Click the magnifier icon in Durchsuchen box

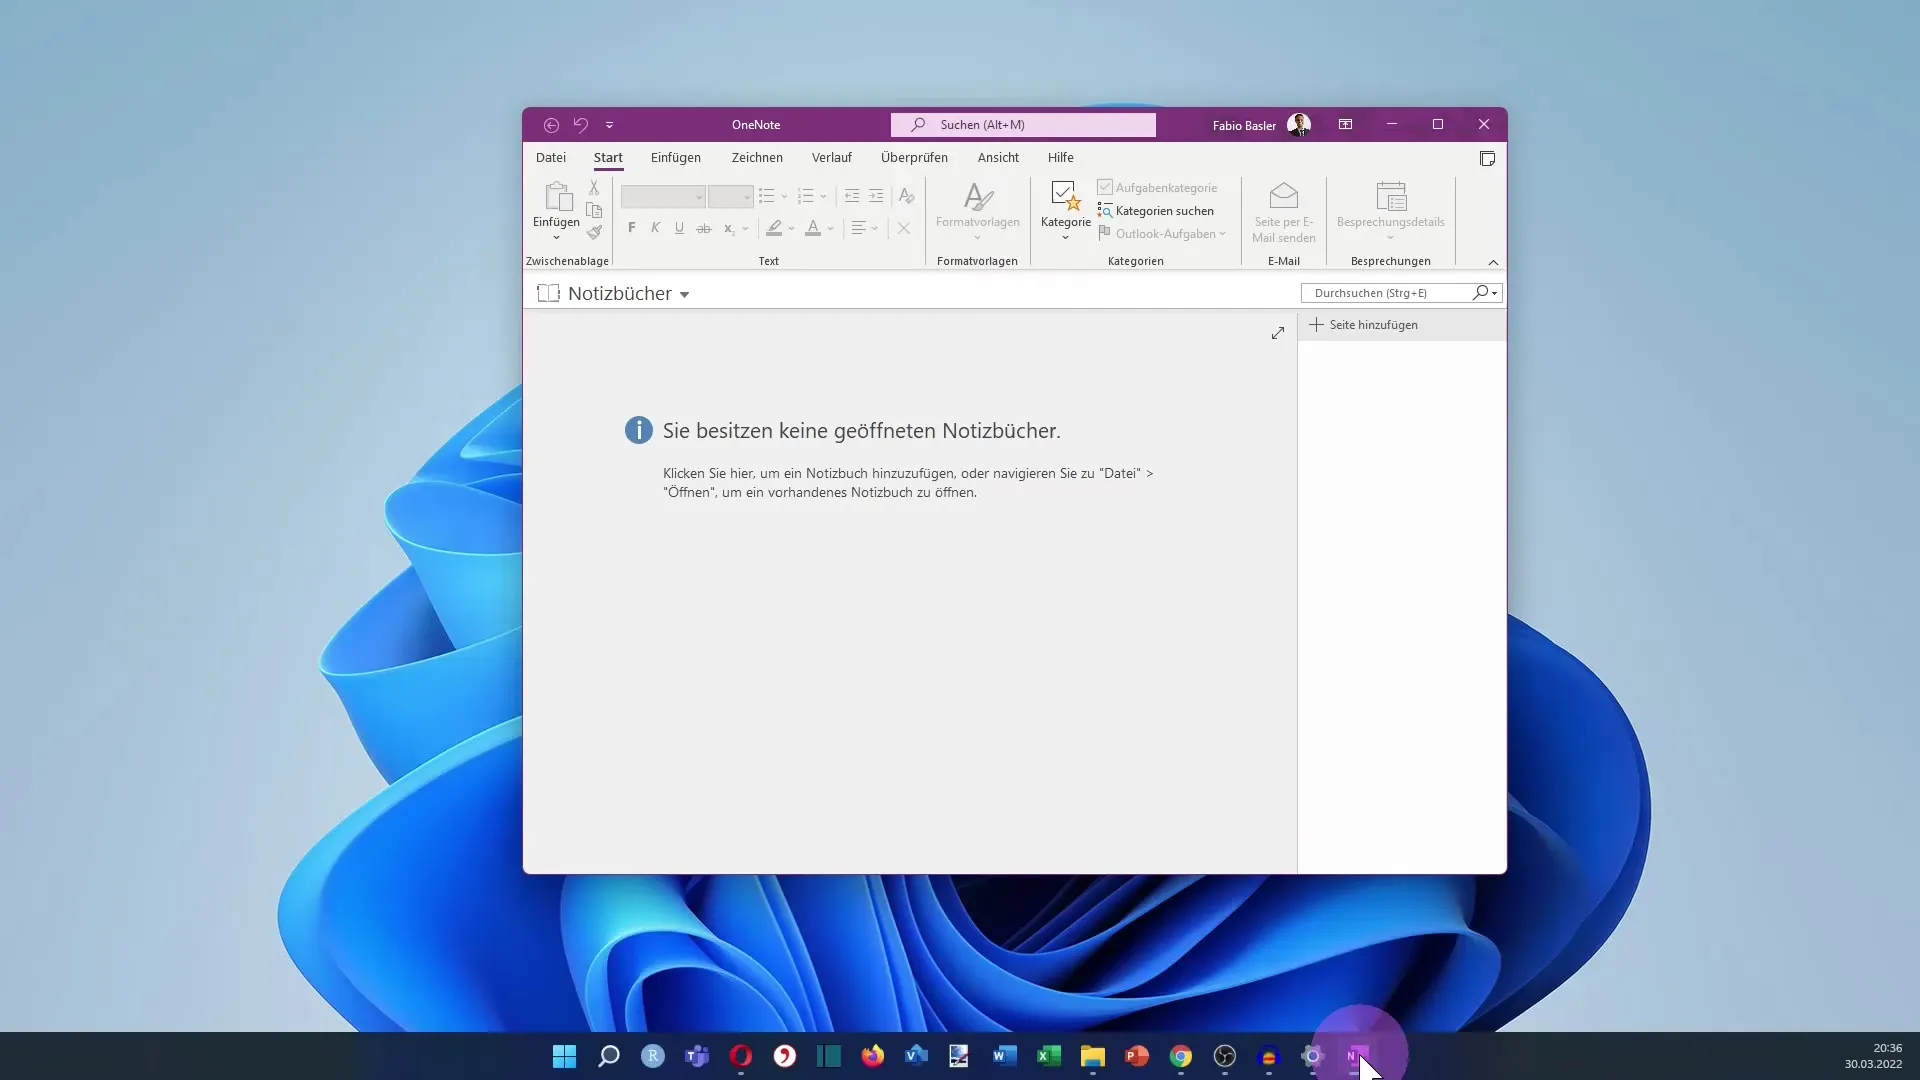pyautogui.click(x=1480, y=292)
